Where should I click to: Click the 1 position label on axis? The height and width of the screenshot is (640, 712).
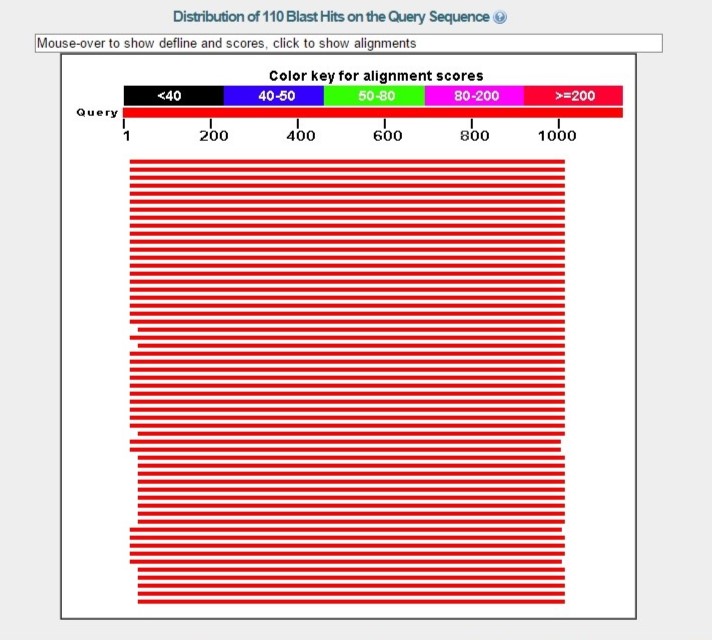pos(125,136)
